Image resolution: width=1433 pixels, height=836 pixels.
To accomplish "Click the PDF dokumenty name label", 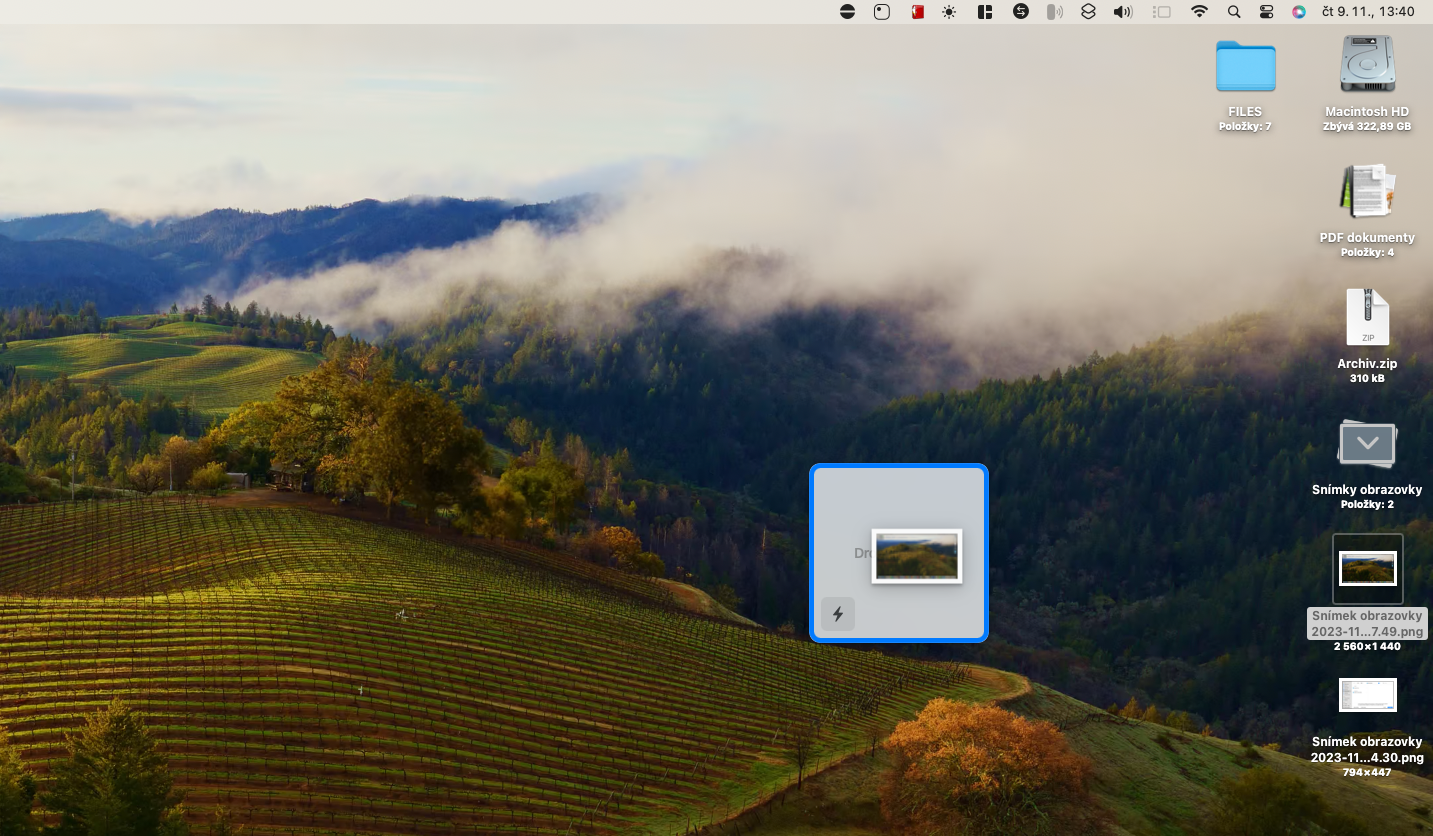I will click(x=1367, y=238).
